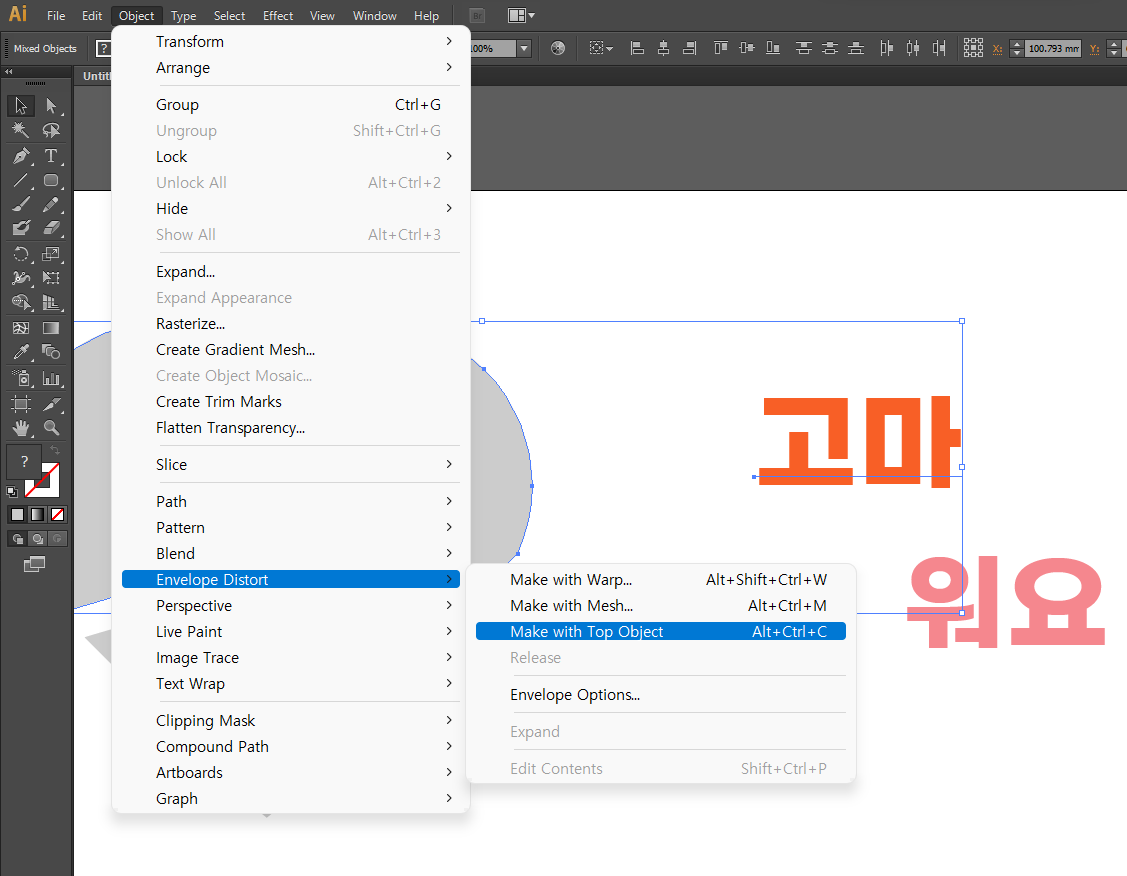1127x876 pixels.
Task: Expand the Lock submenu
Action: pos(290,157)
